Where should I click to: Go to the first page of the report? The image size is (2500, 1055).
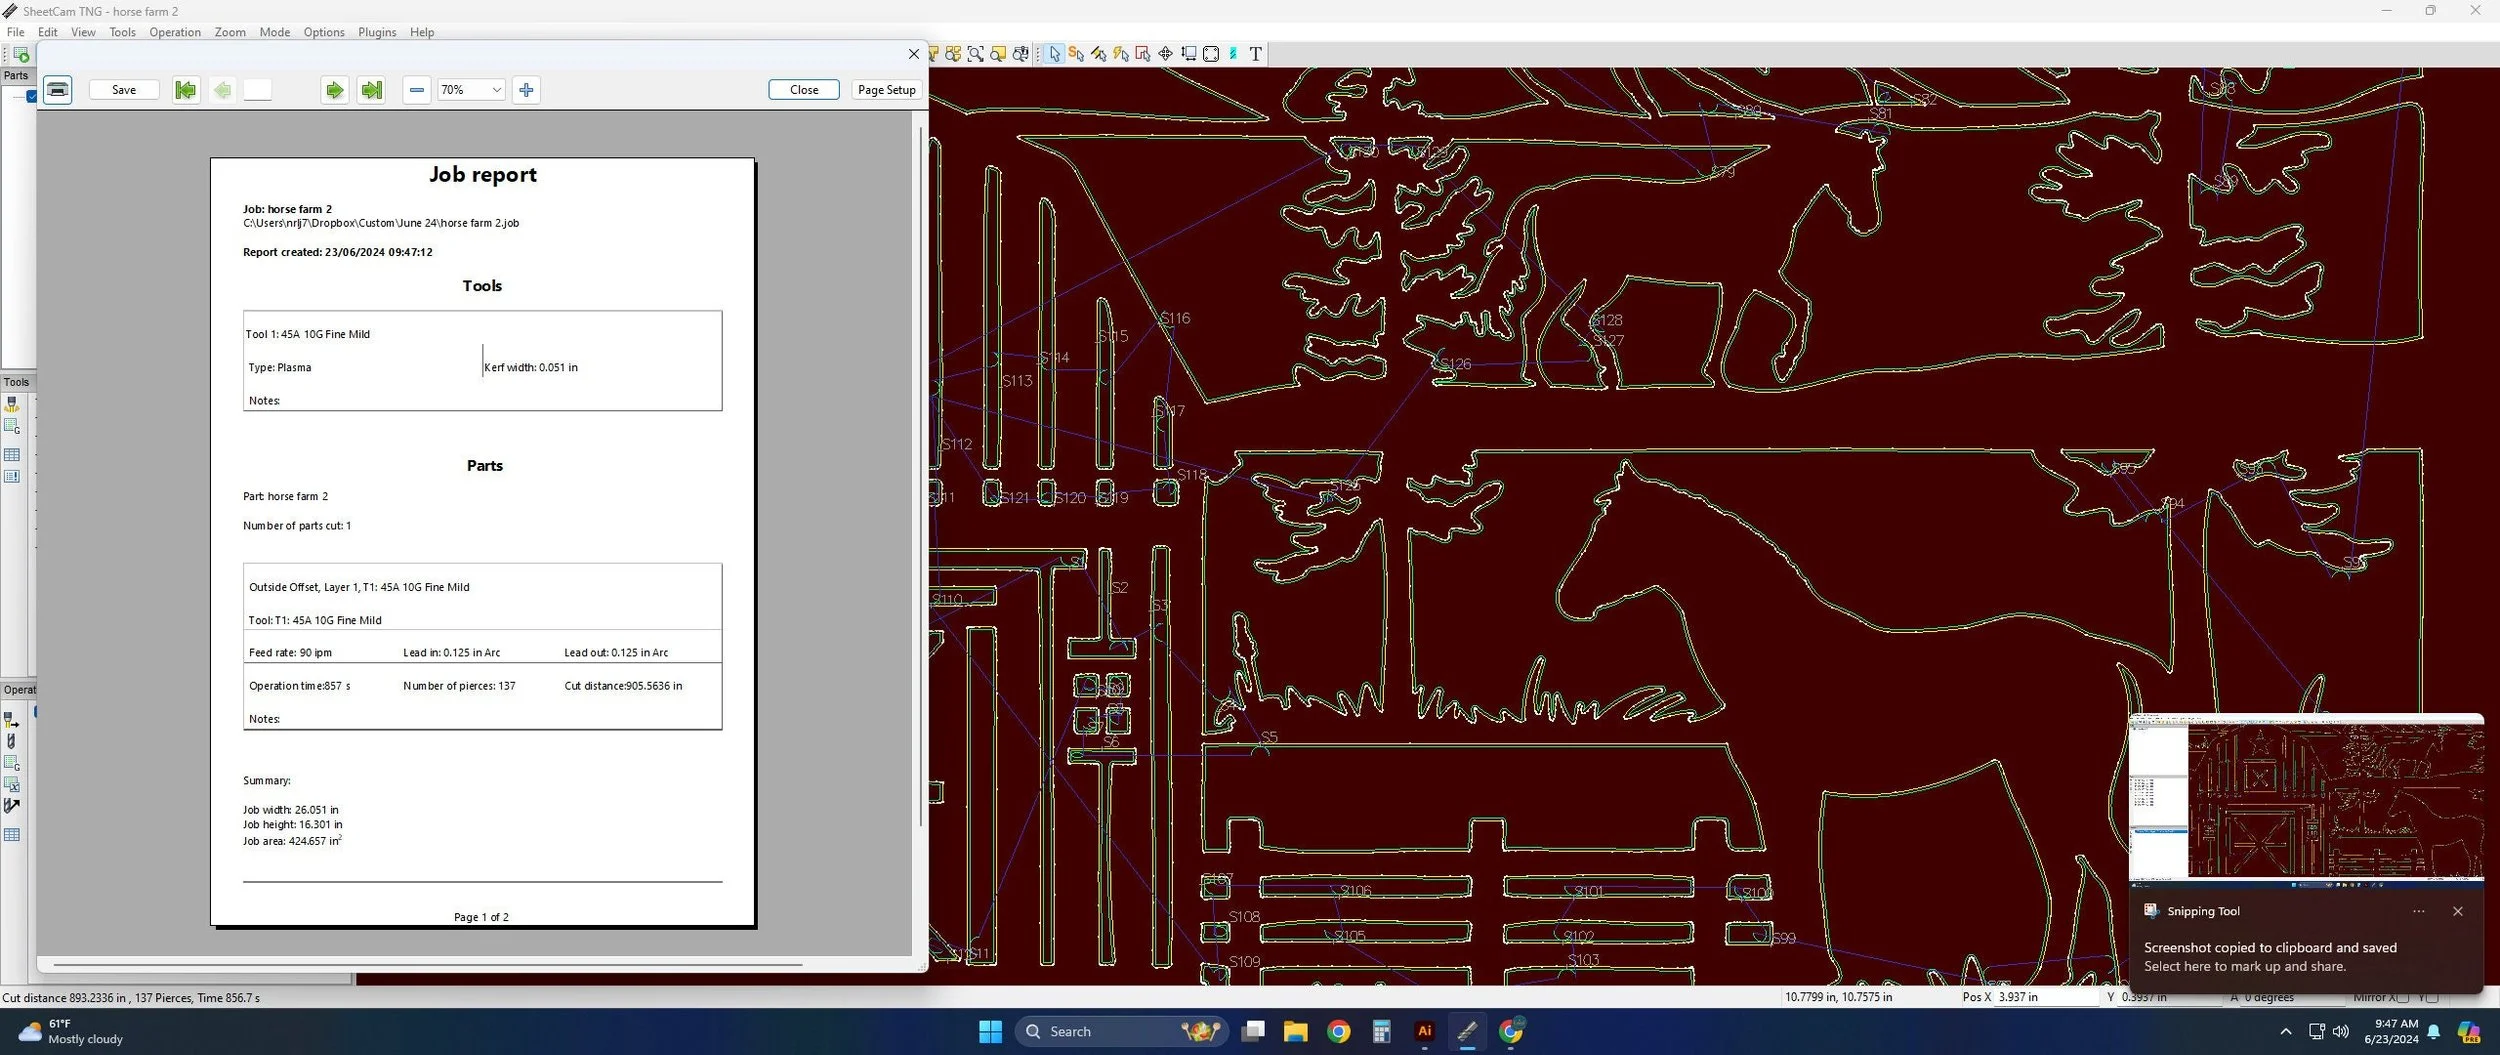tap(185, 90)
